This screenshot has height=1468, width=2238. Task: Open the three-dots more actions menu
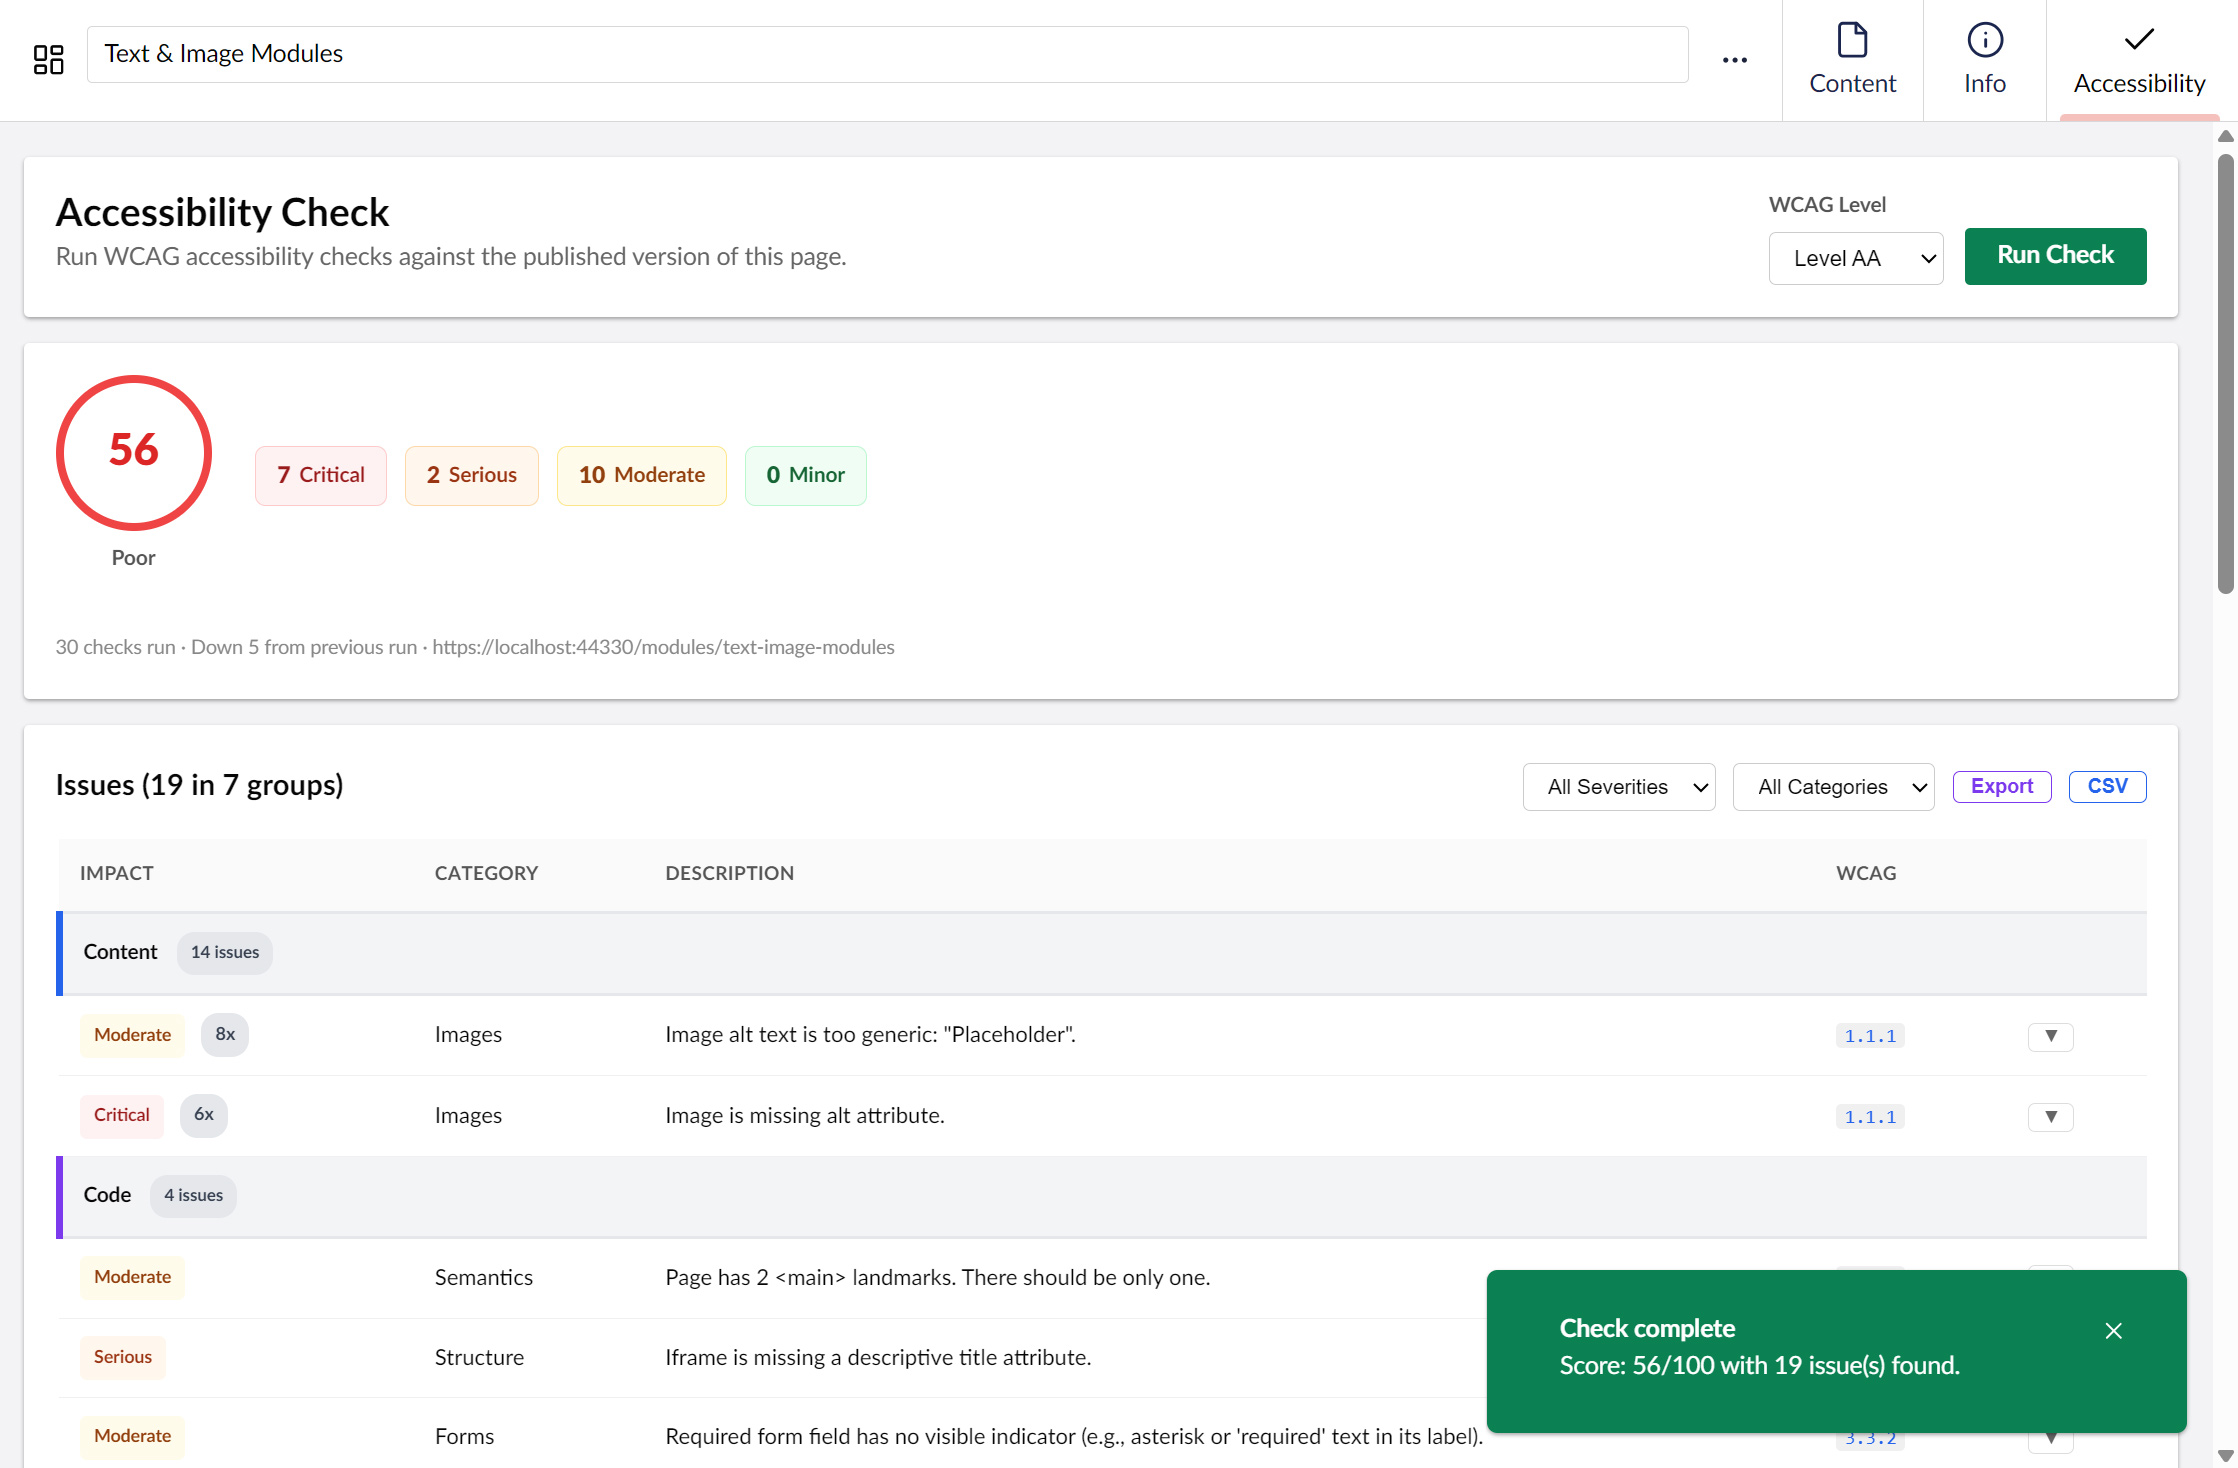[1735, 60]
